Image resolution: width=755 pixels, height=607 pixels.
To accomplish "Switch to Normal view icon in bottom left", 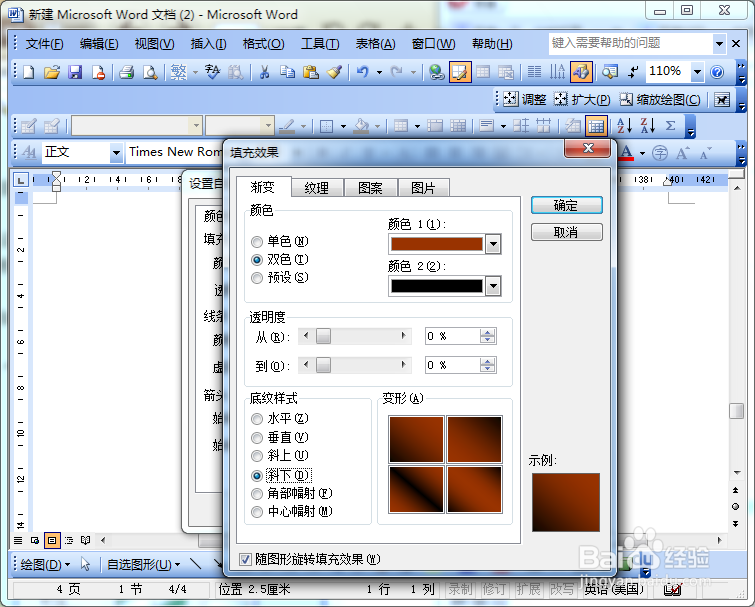I will point(18,540).
